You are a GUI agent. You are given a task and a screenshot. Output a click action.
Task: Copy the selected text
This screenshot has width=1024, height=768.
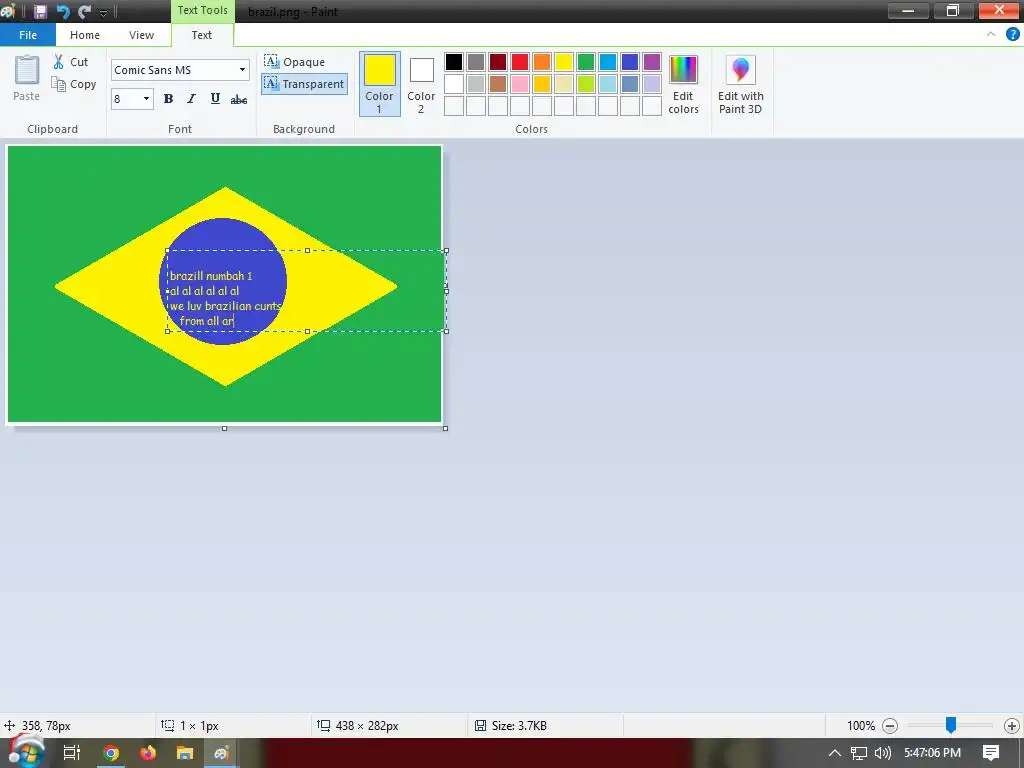[74, 84]
